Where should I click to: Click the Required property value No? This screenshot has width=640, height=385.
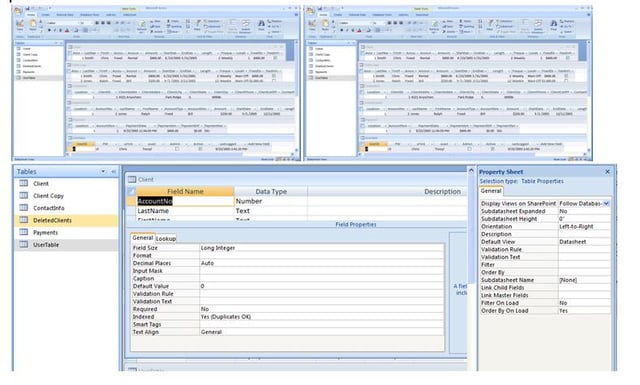click(321, 309)
